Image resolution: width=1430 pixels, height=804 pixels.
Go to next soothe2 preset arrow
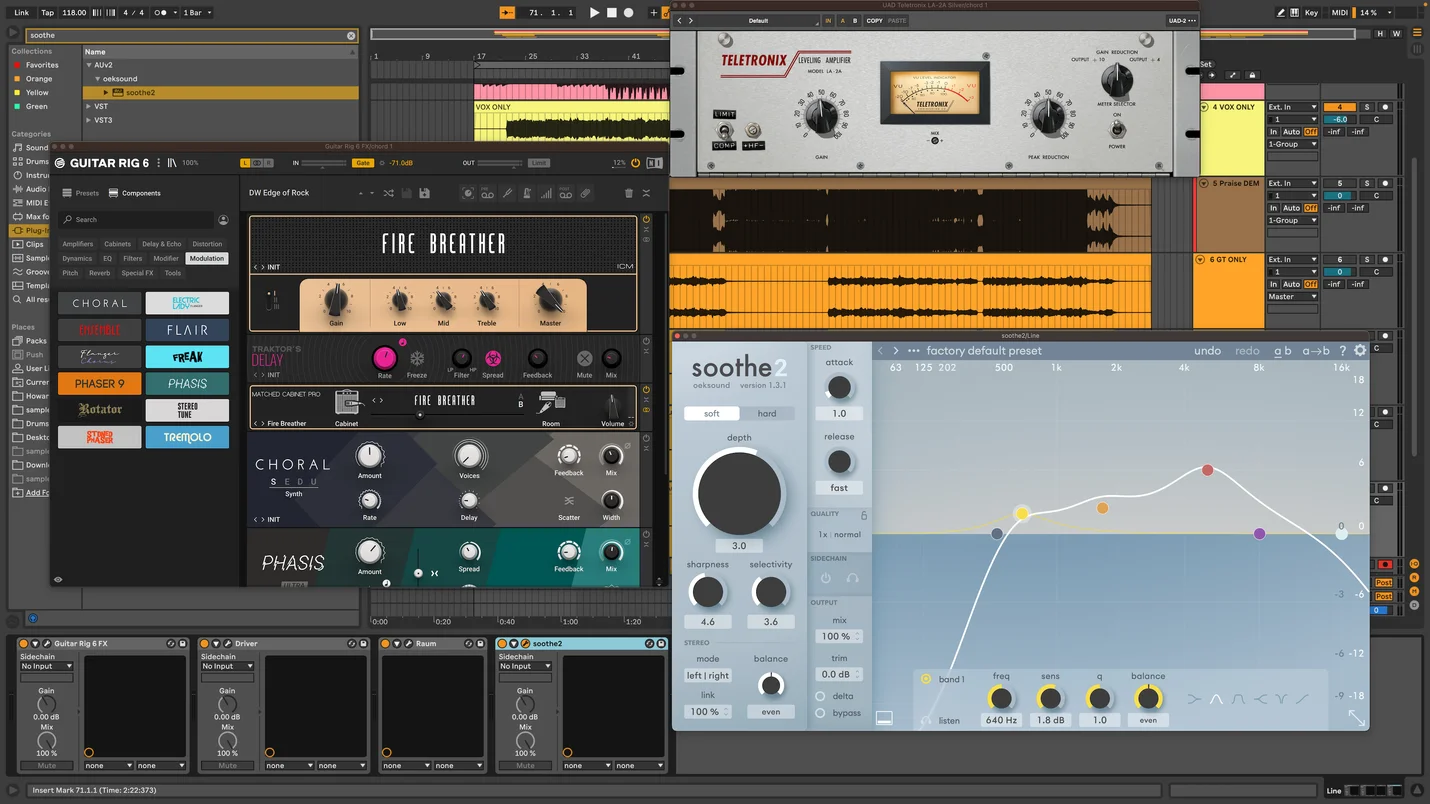[x=896, y=351]
